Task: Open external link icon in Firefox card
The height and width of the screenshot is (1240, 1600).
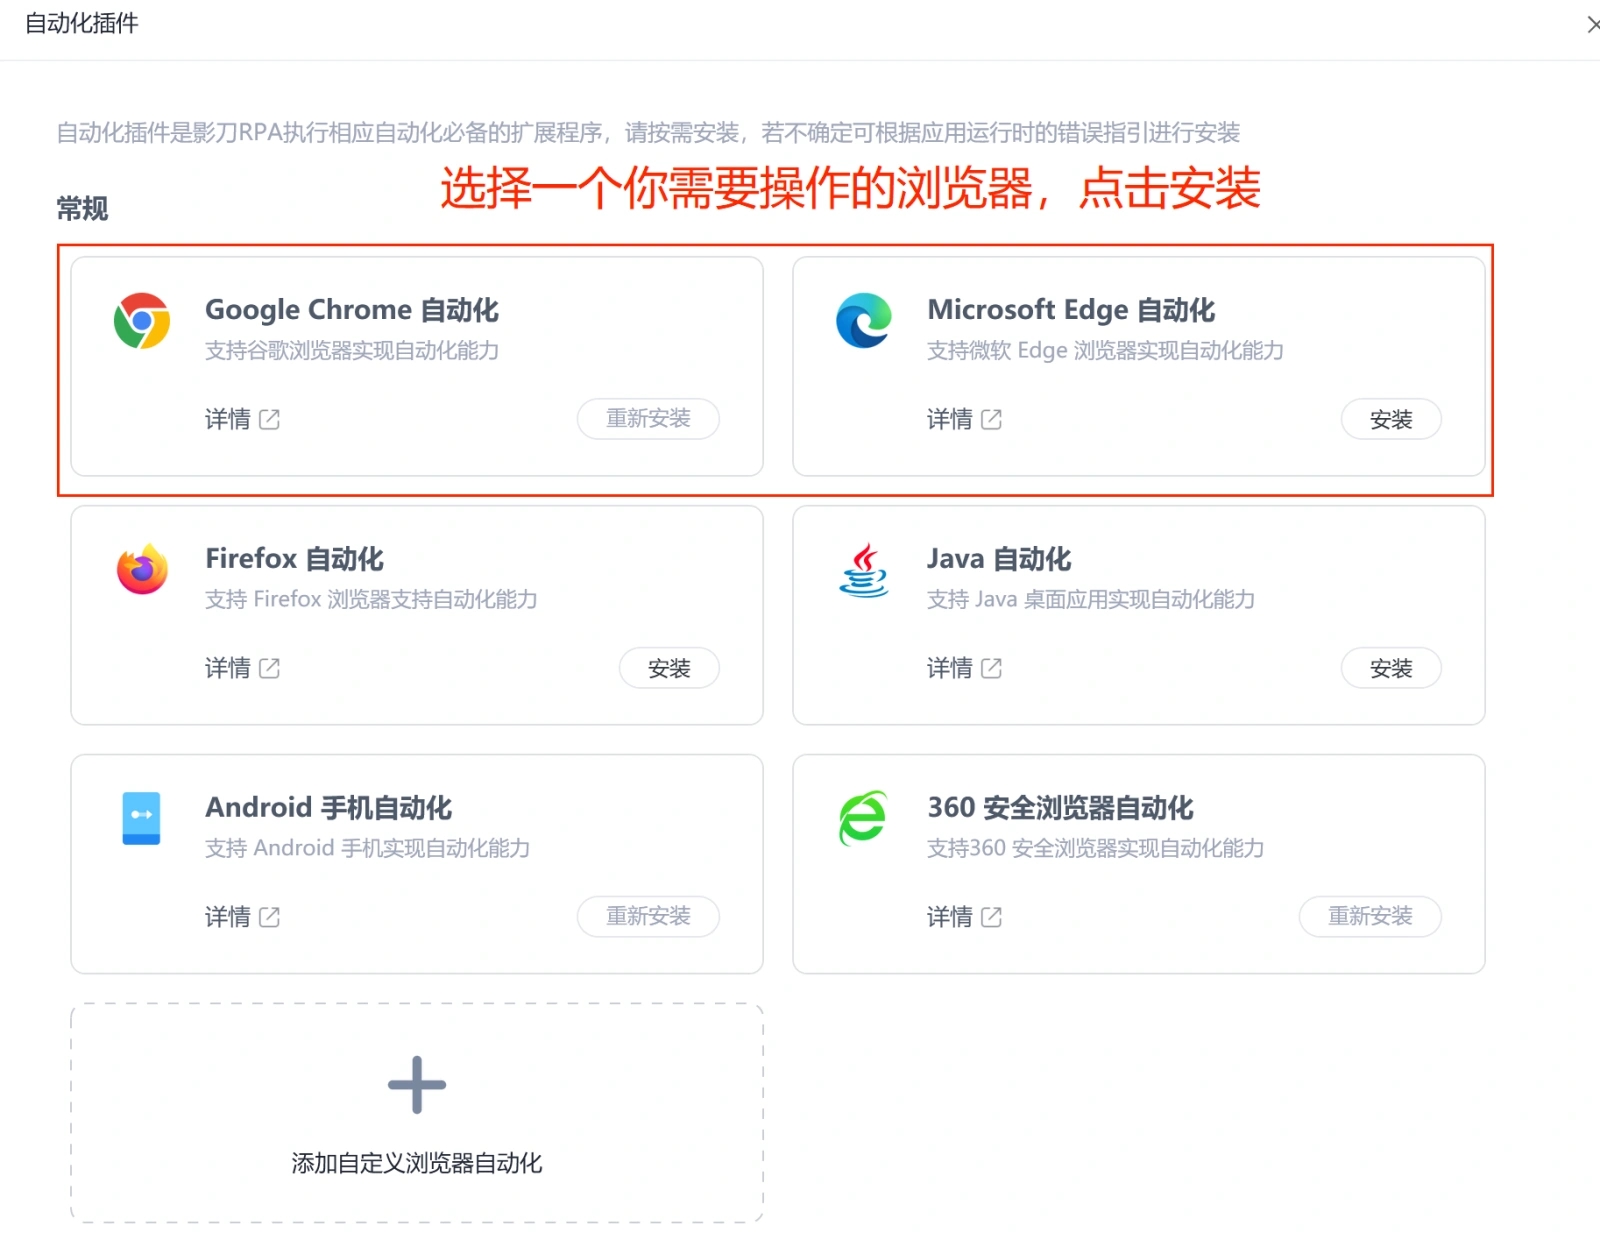Action: (x=269, y=668)
